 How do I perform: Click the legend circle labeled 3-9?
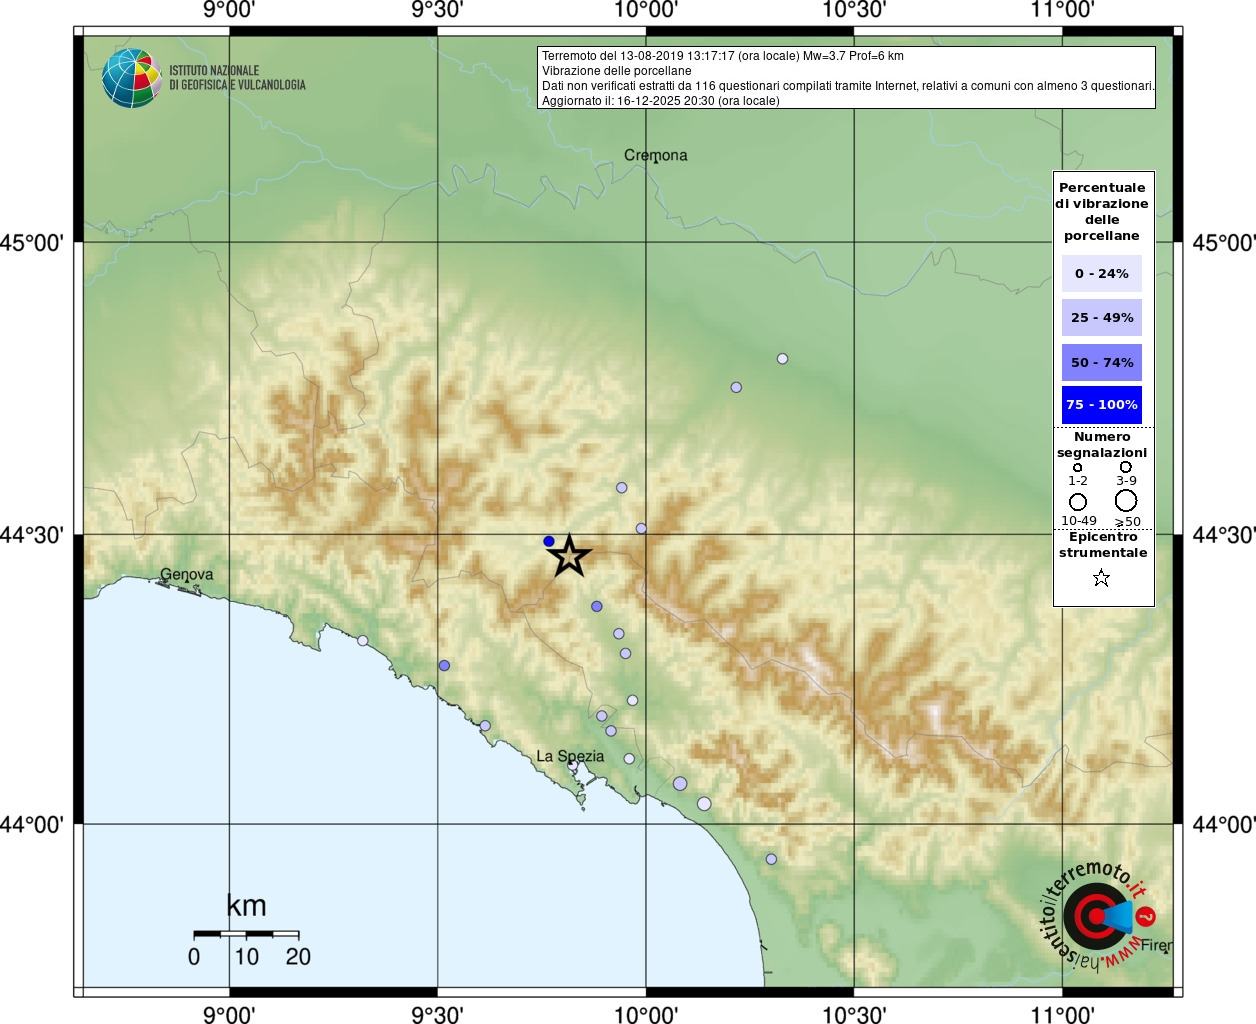(1126, 467)
